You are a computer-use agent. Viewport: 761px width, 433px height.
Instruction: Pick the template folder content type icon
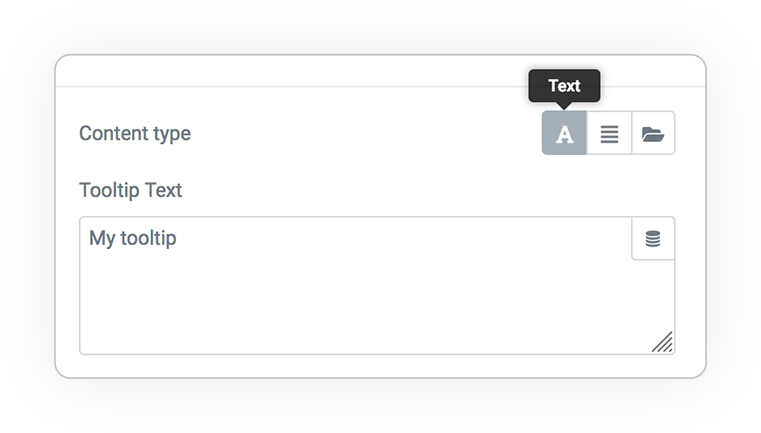click(653, 133)
